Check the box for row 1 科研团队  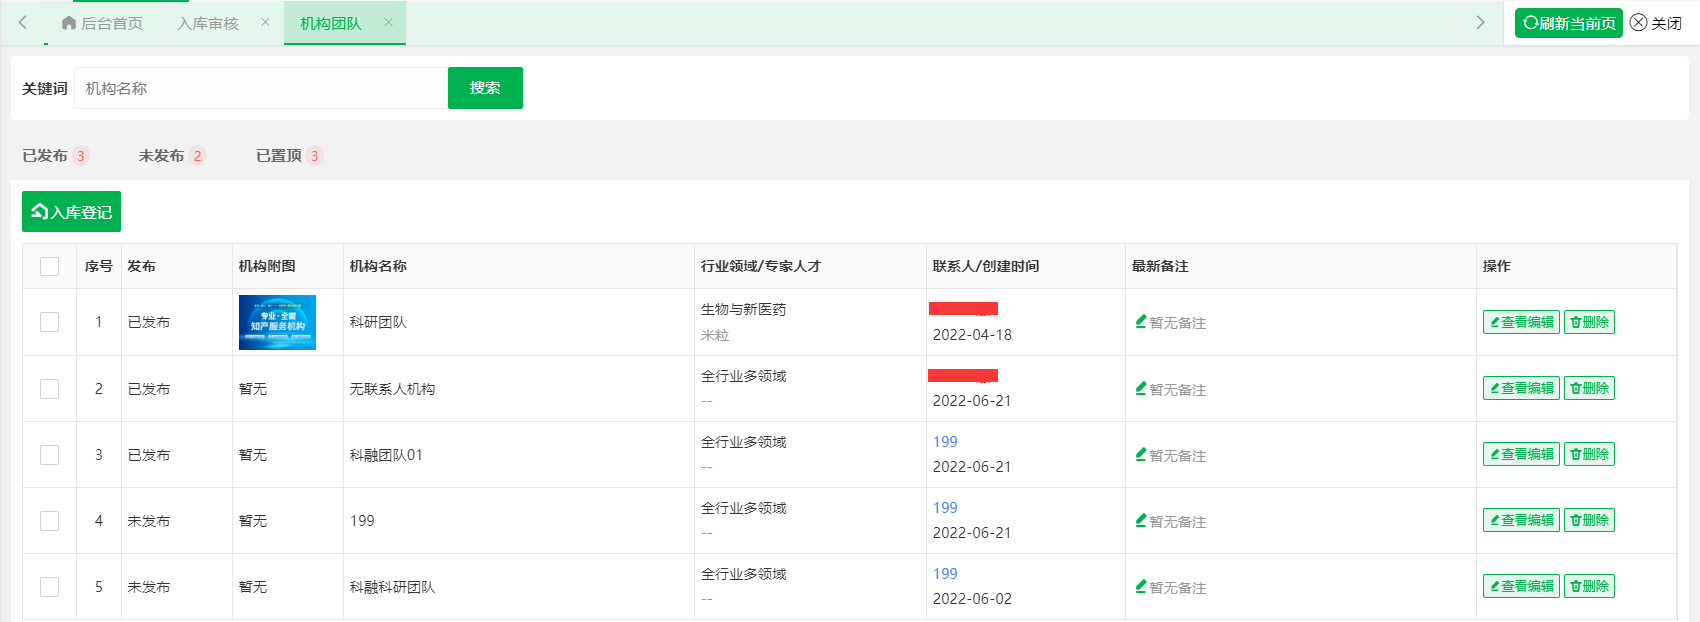click(x=49, y=322)
